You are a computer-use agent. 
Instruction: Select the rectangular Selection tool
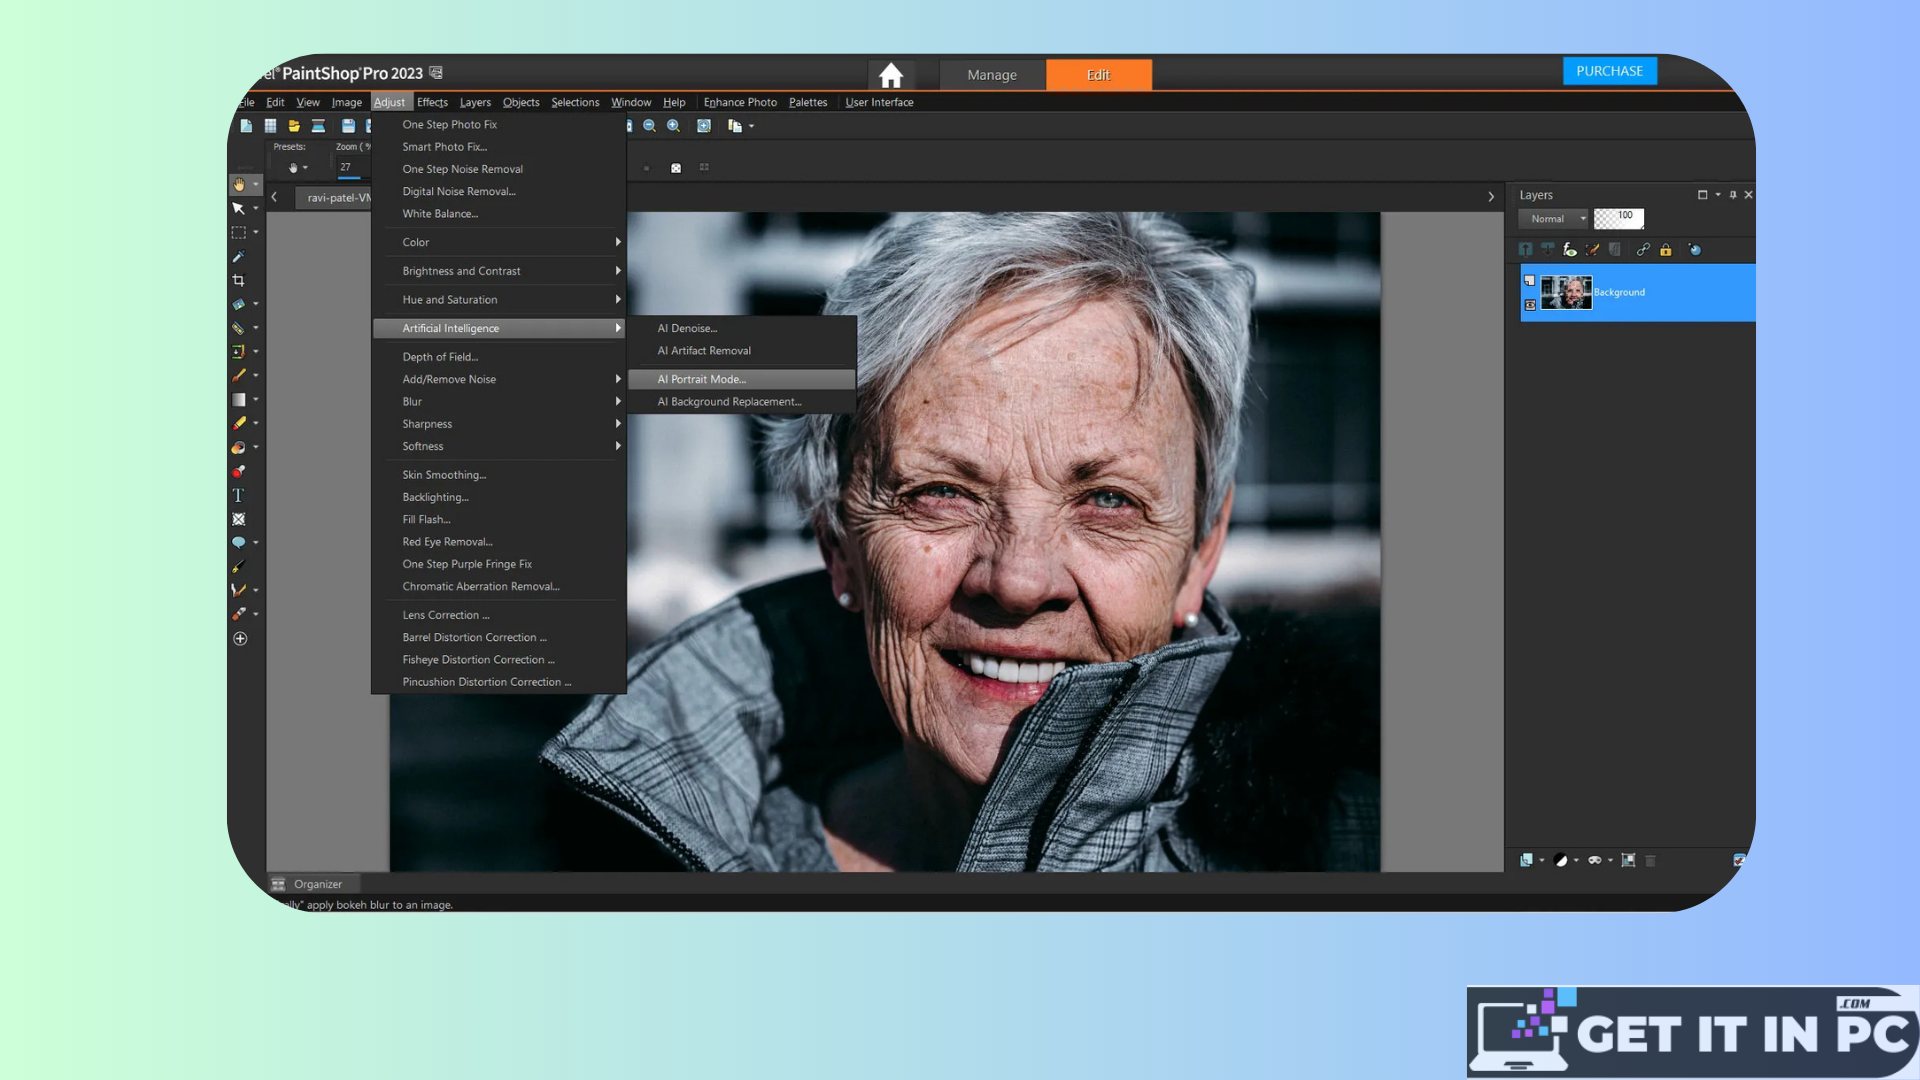[238, 233]
